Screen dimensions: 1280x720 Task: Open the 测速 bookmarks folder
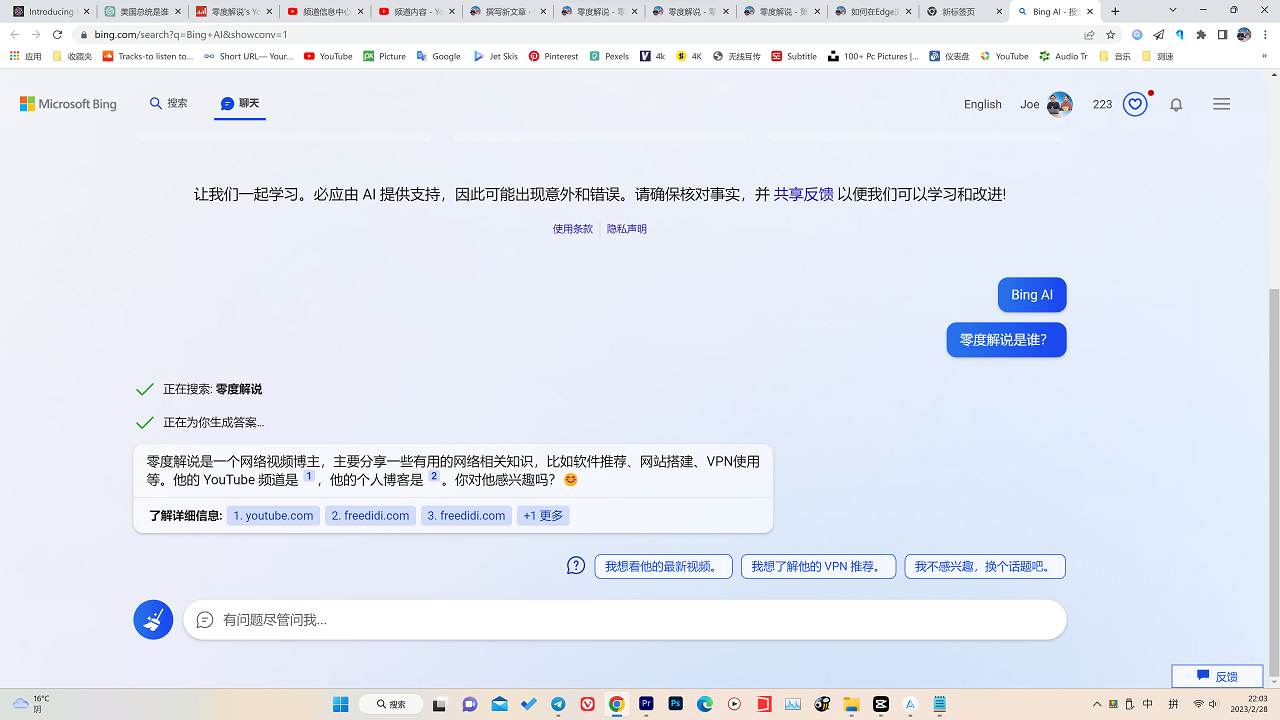click(x=1158, y=56)
